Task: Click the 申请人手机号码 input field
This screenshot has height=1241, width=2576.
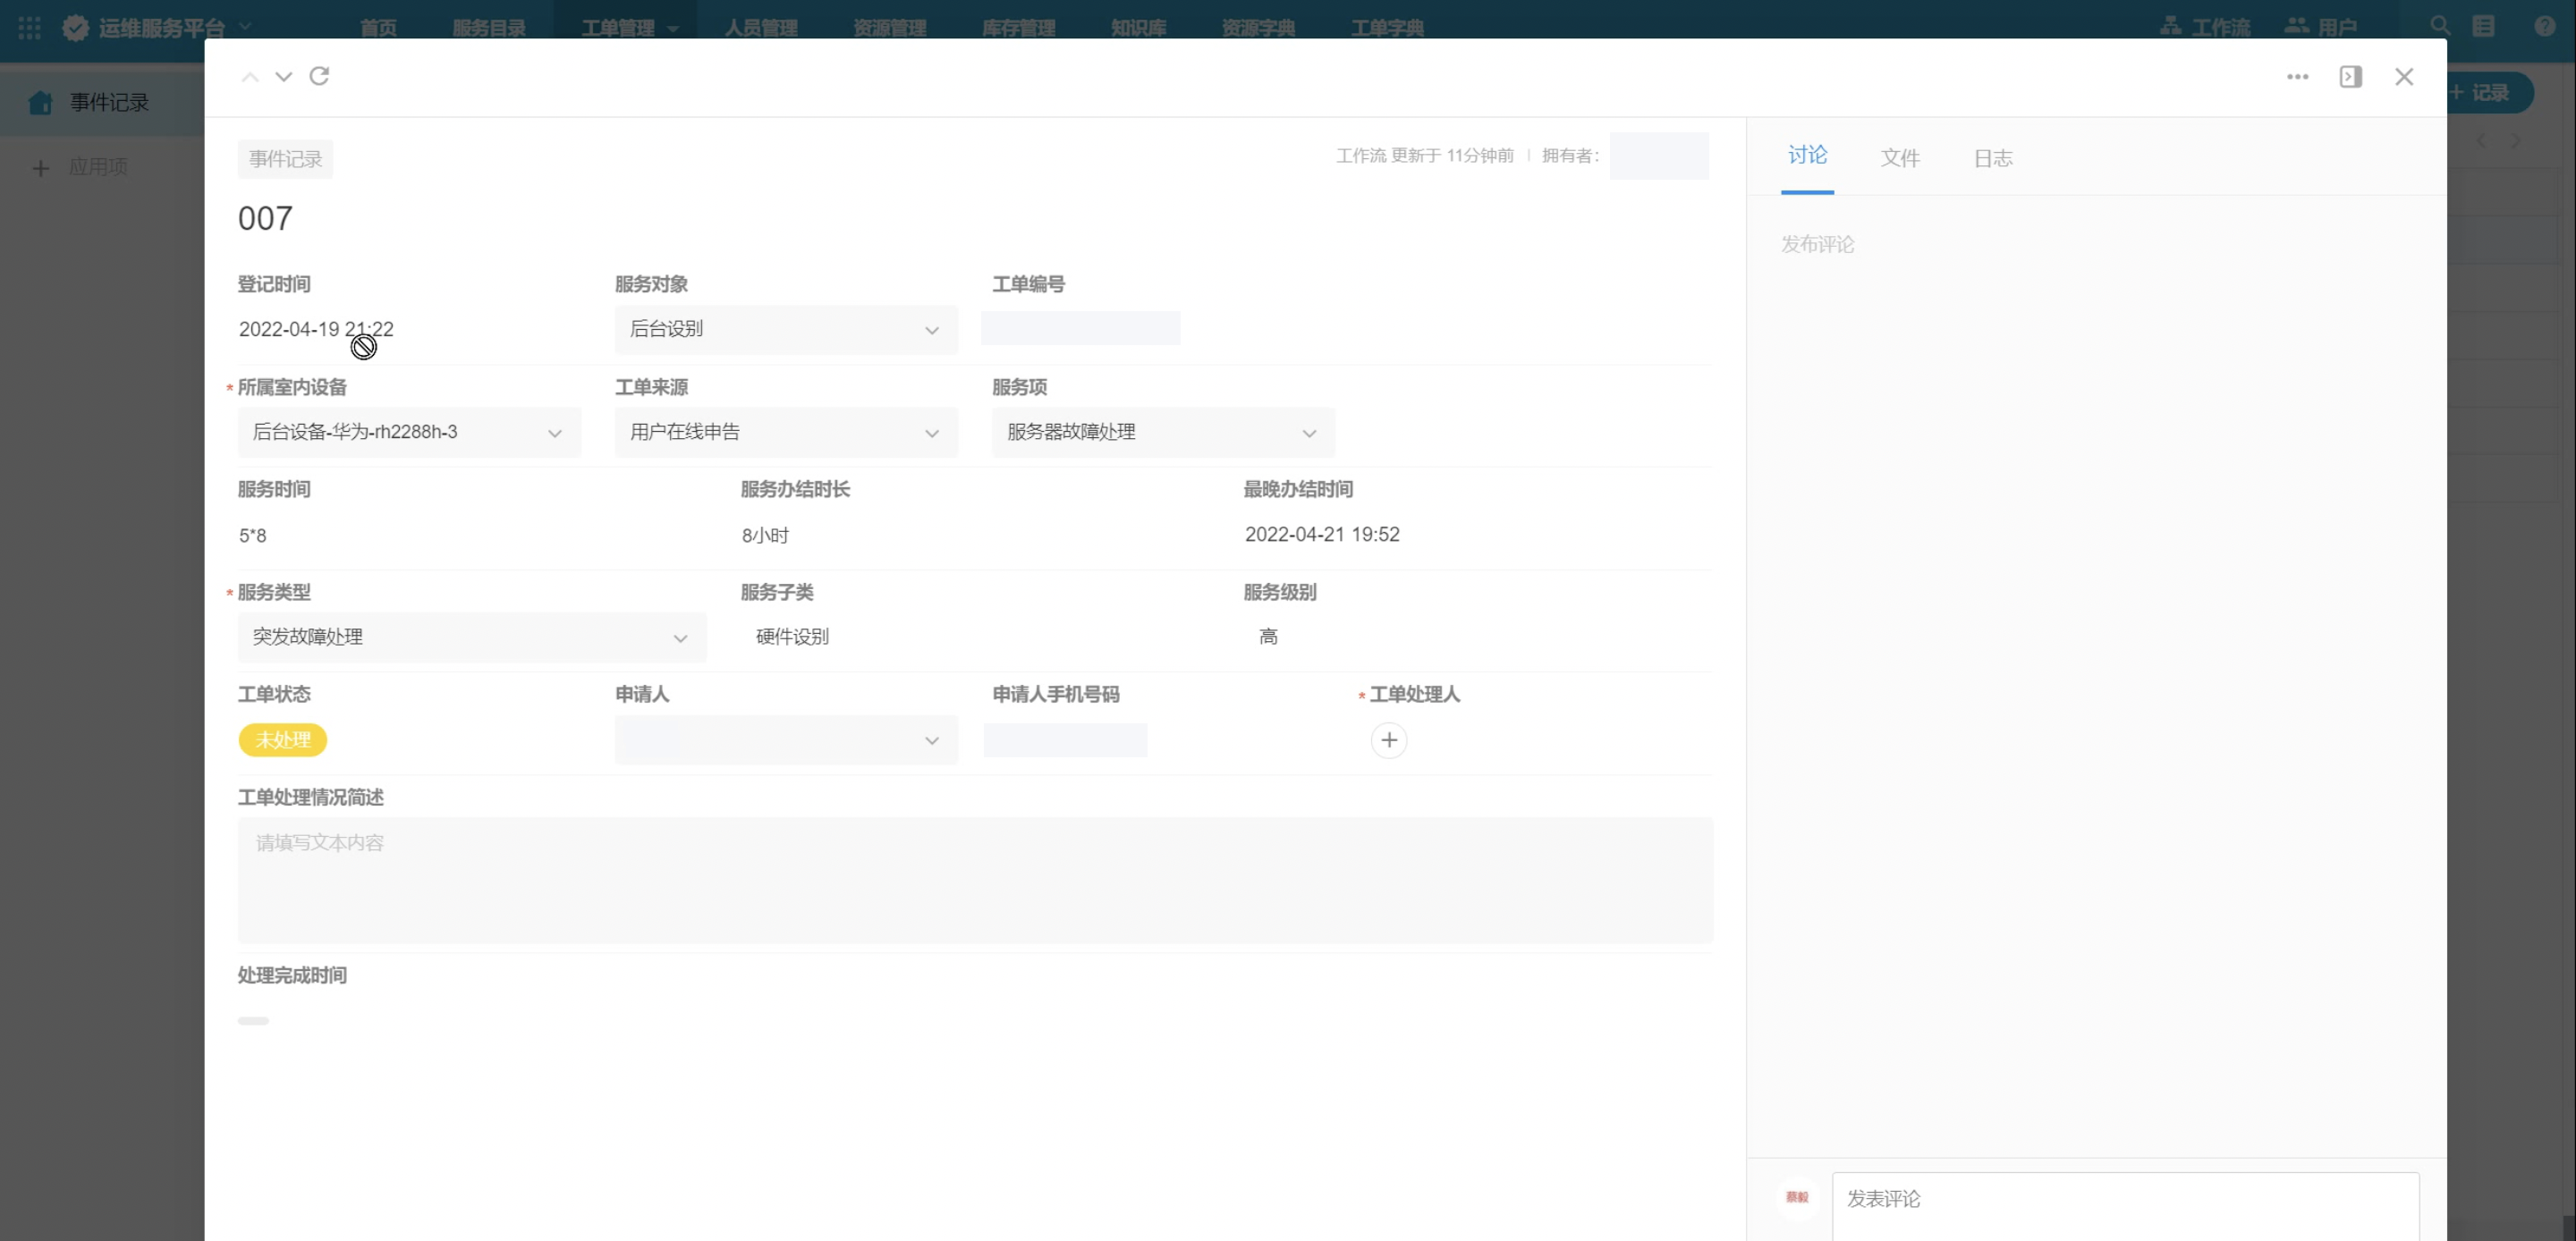Action: [1065, 740]
